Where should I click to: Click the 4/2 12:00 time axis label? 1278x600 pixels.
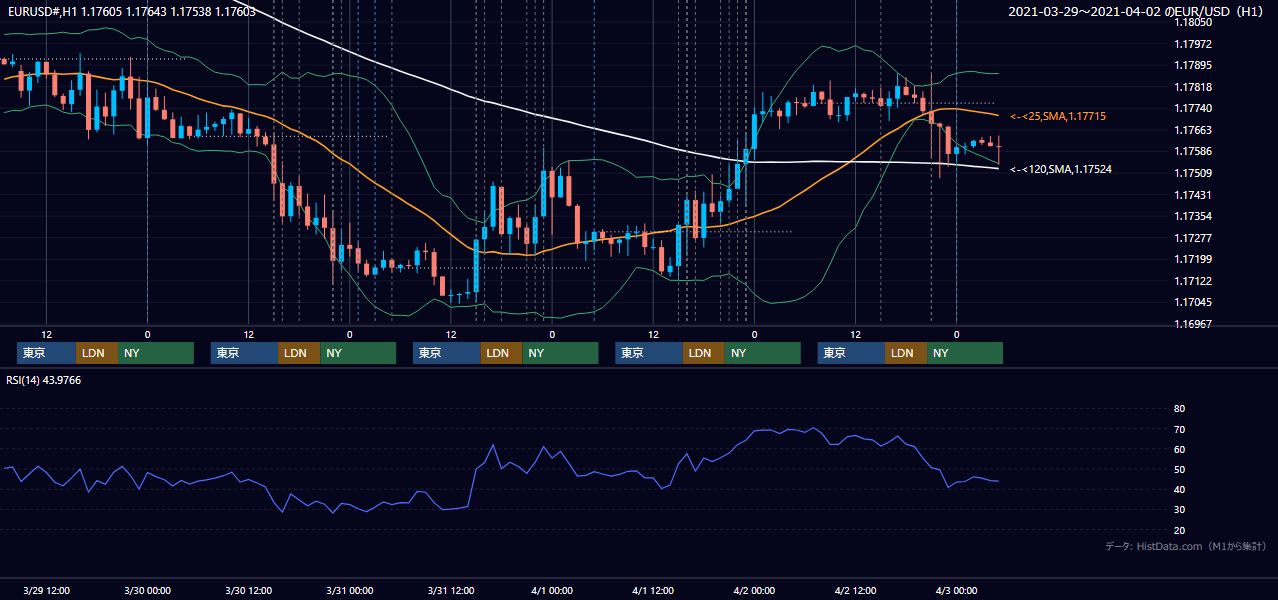(x=856, y=589)
